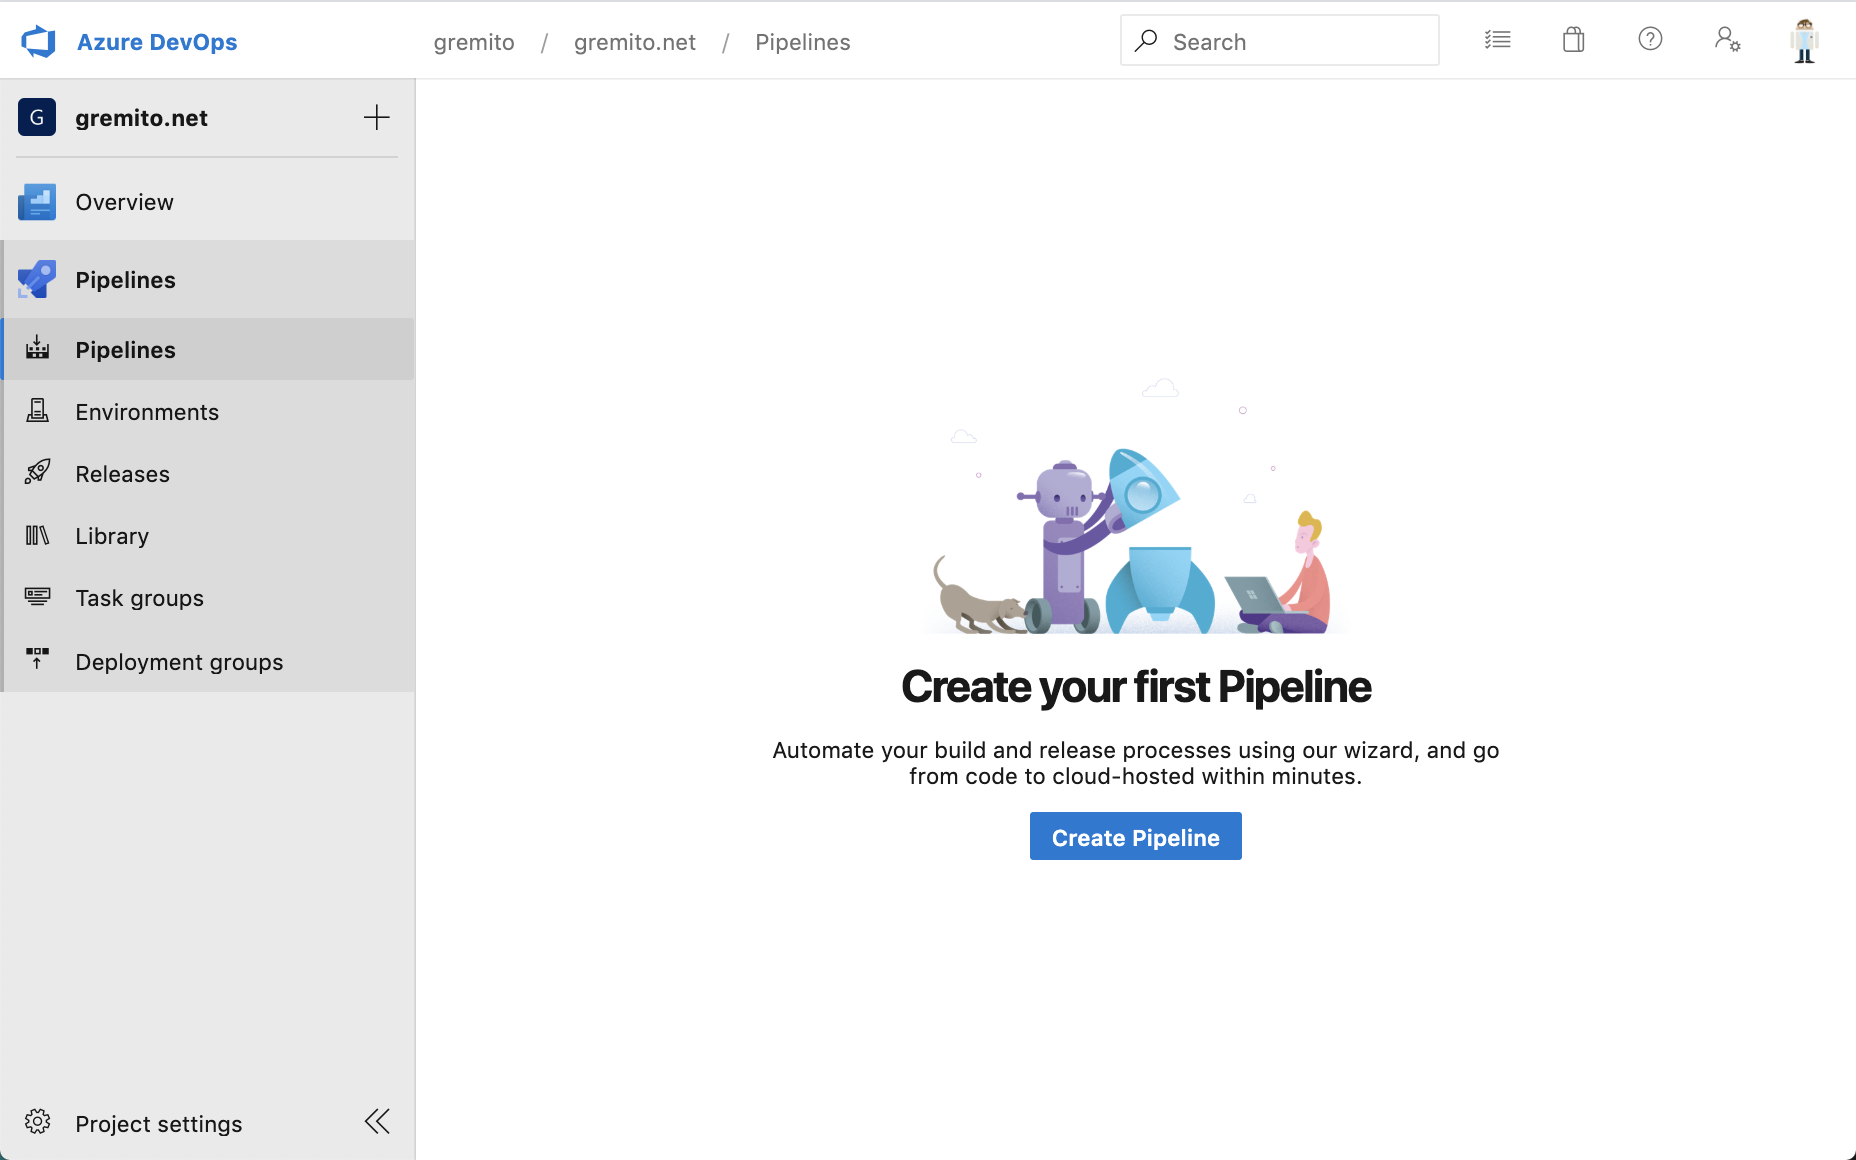
Task: Open the gremito.net project title
Action: pos(141,118)
